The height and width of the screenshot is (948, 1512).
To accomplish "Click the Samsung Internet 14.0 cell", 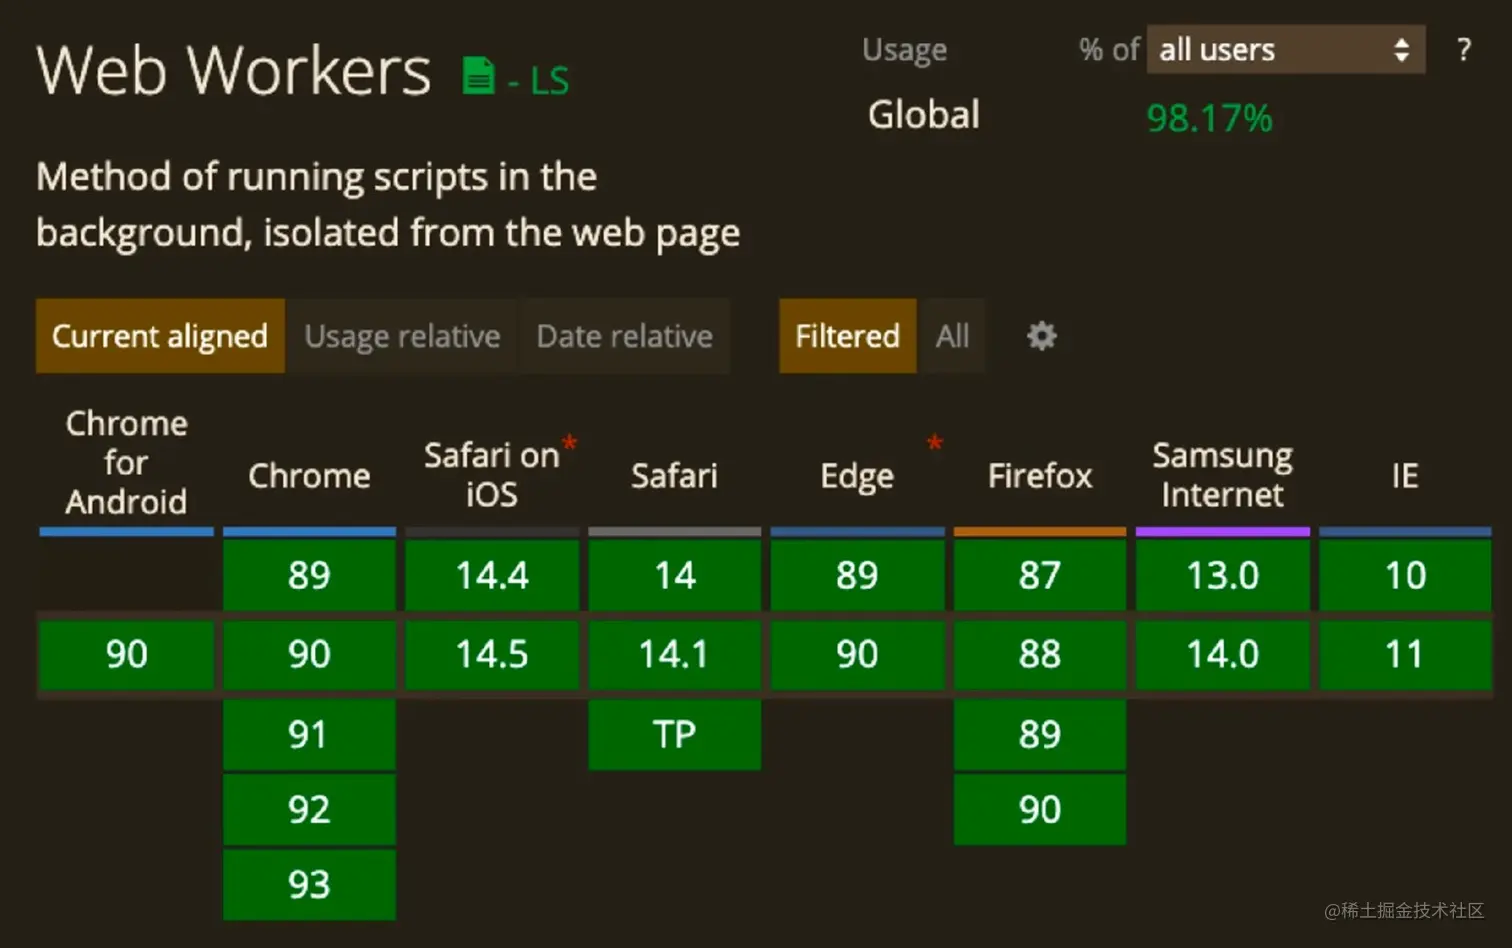I will 1222,655.
